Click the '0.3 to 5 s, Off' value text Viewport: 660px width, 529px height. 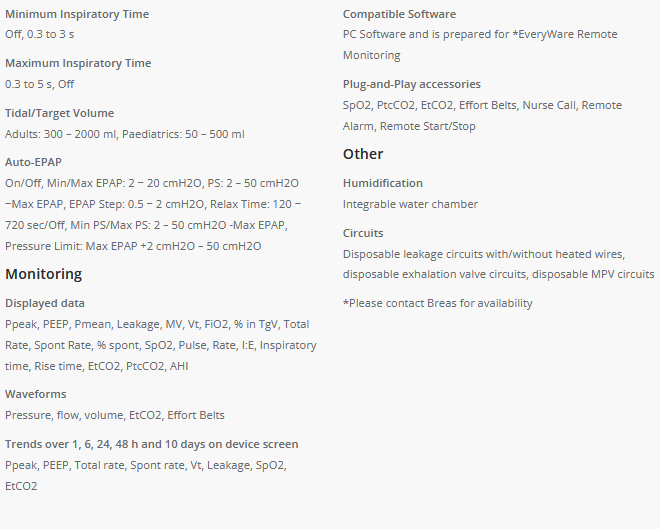(x=40, y=84)
